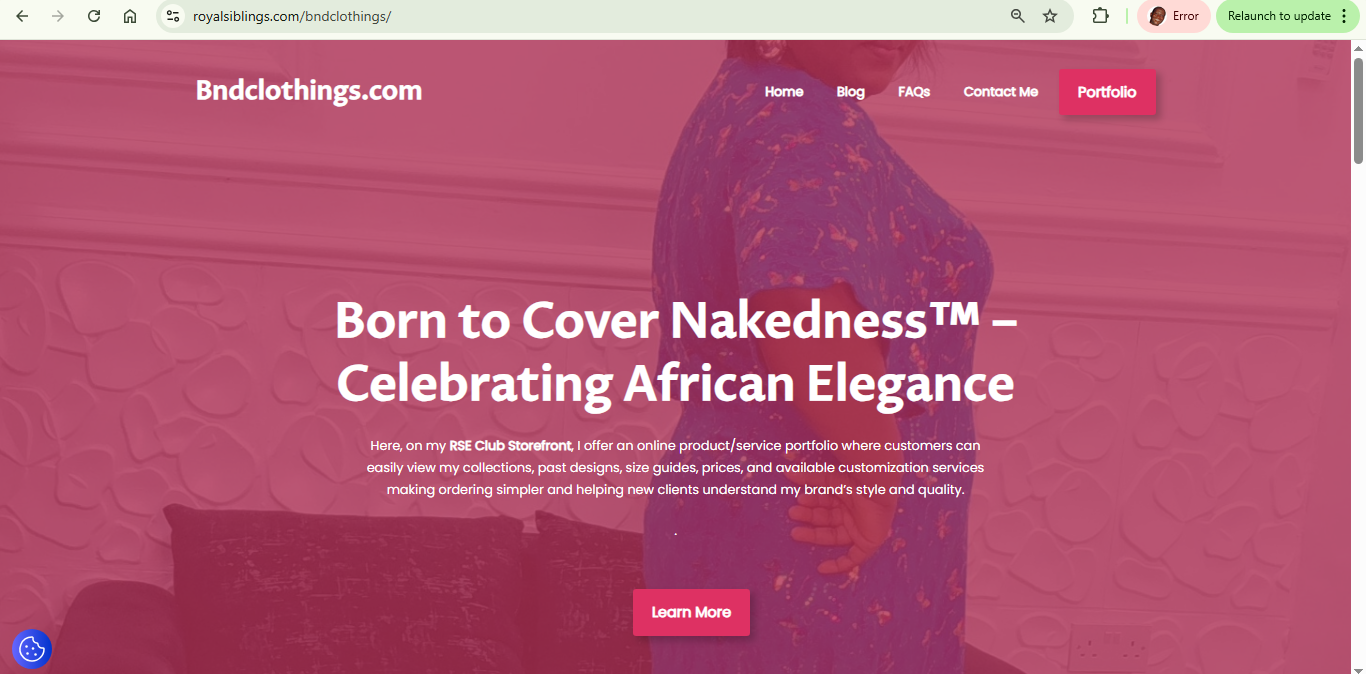1366x674 pixels.
Task: Open the Blog nav link
Action: (850, 92)
